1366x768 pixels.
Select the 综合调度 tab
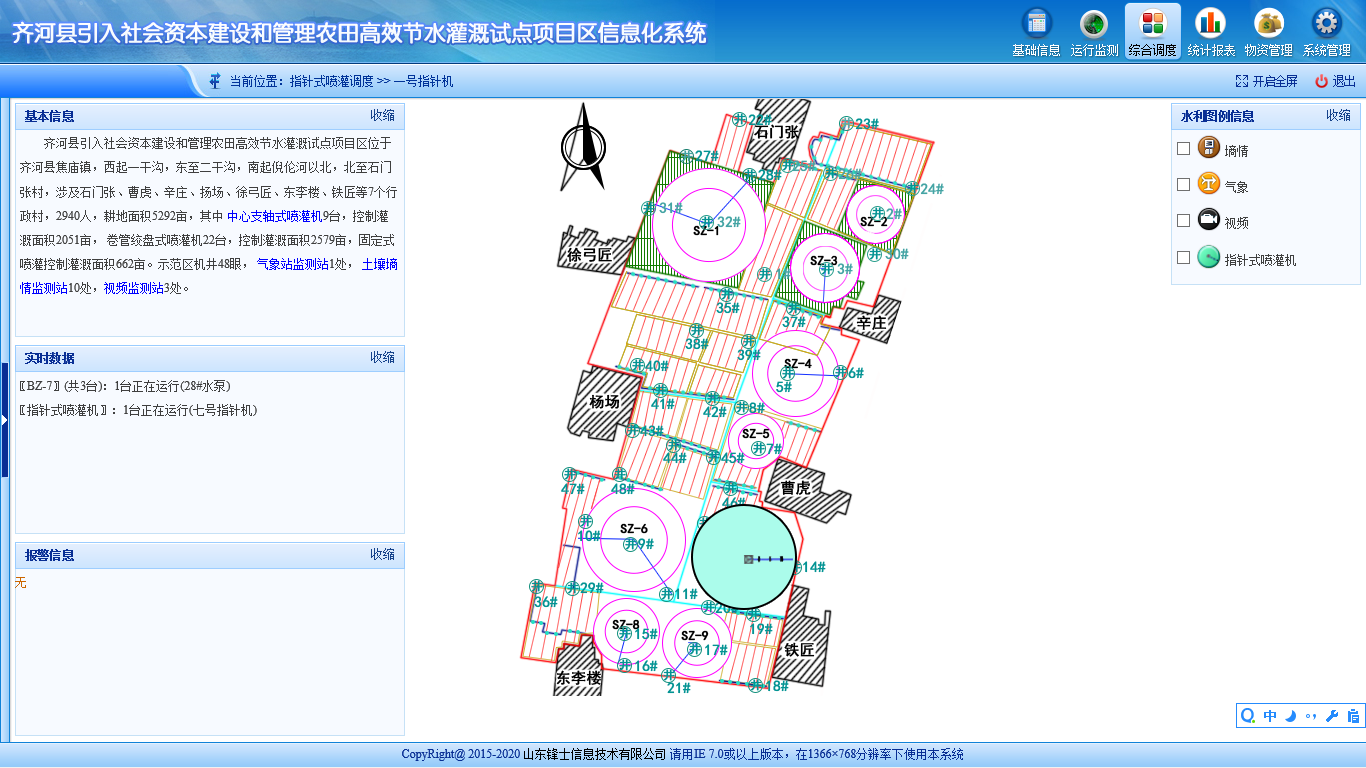(x=1152, y=31)
